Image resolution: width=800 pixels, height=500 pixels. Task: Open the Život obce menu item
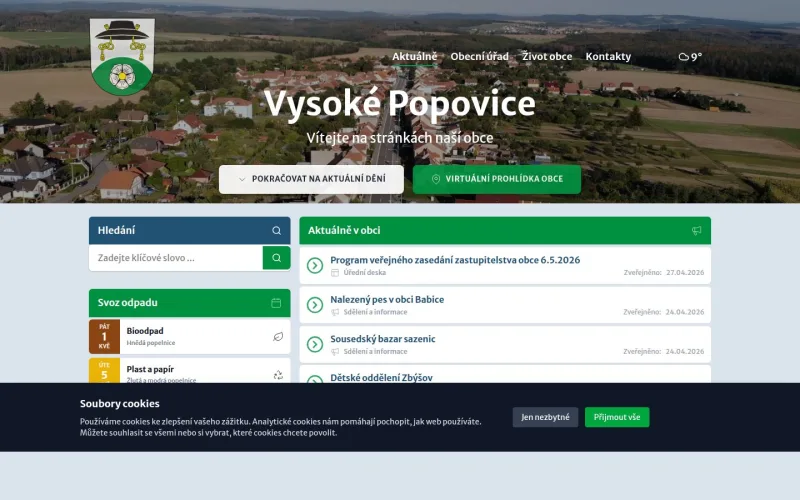coord(547,57)
